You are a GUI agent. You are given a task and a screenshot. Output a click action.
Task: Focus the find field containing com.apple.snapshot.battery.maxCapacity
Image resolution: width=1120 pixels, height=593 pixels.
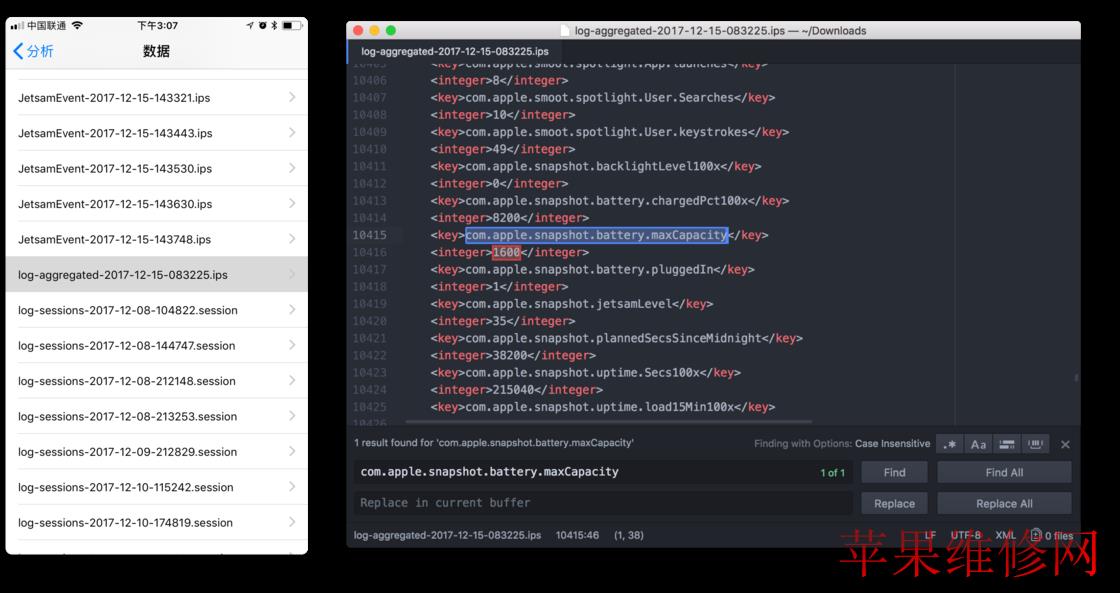click(603, 472)
